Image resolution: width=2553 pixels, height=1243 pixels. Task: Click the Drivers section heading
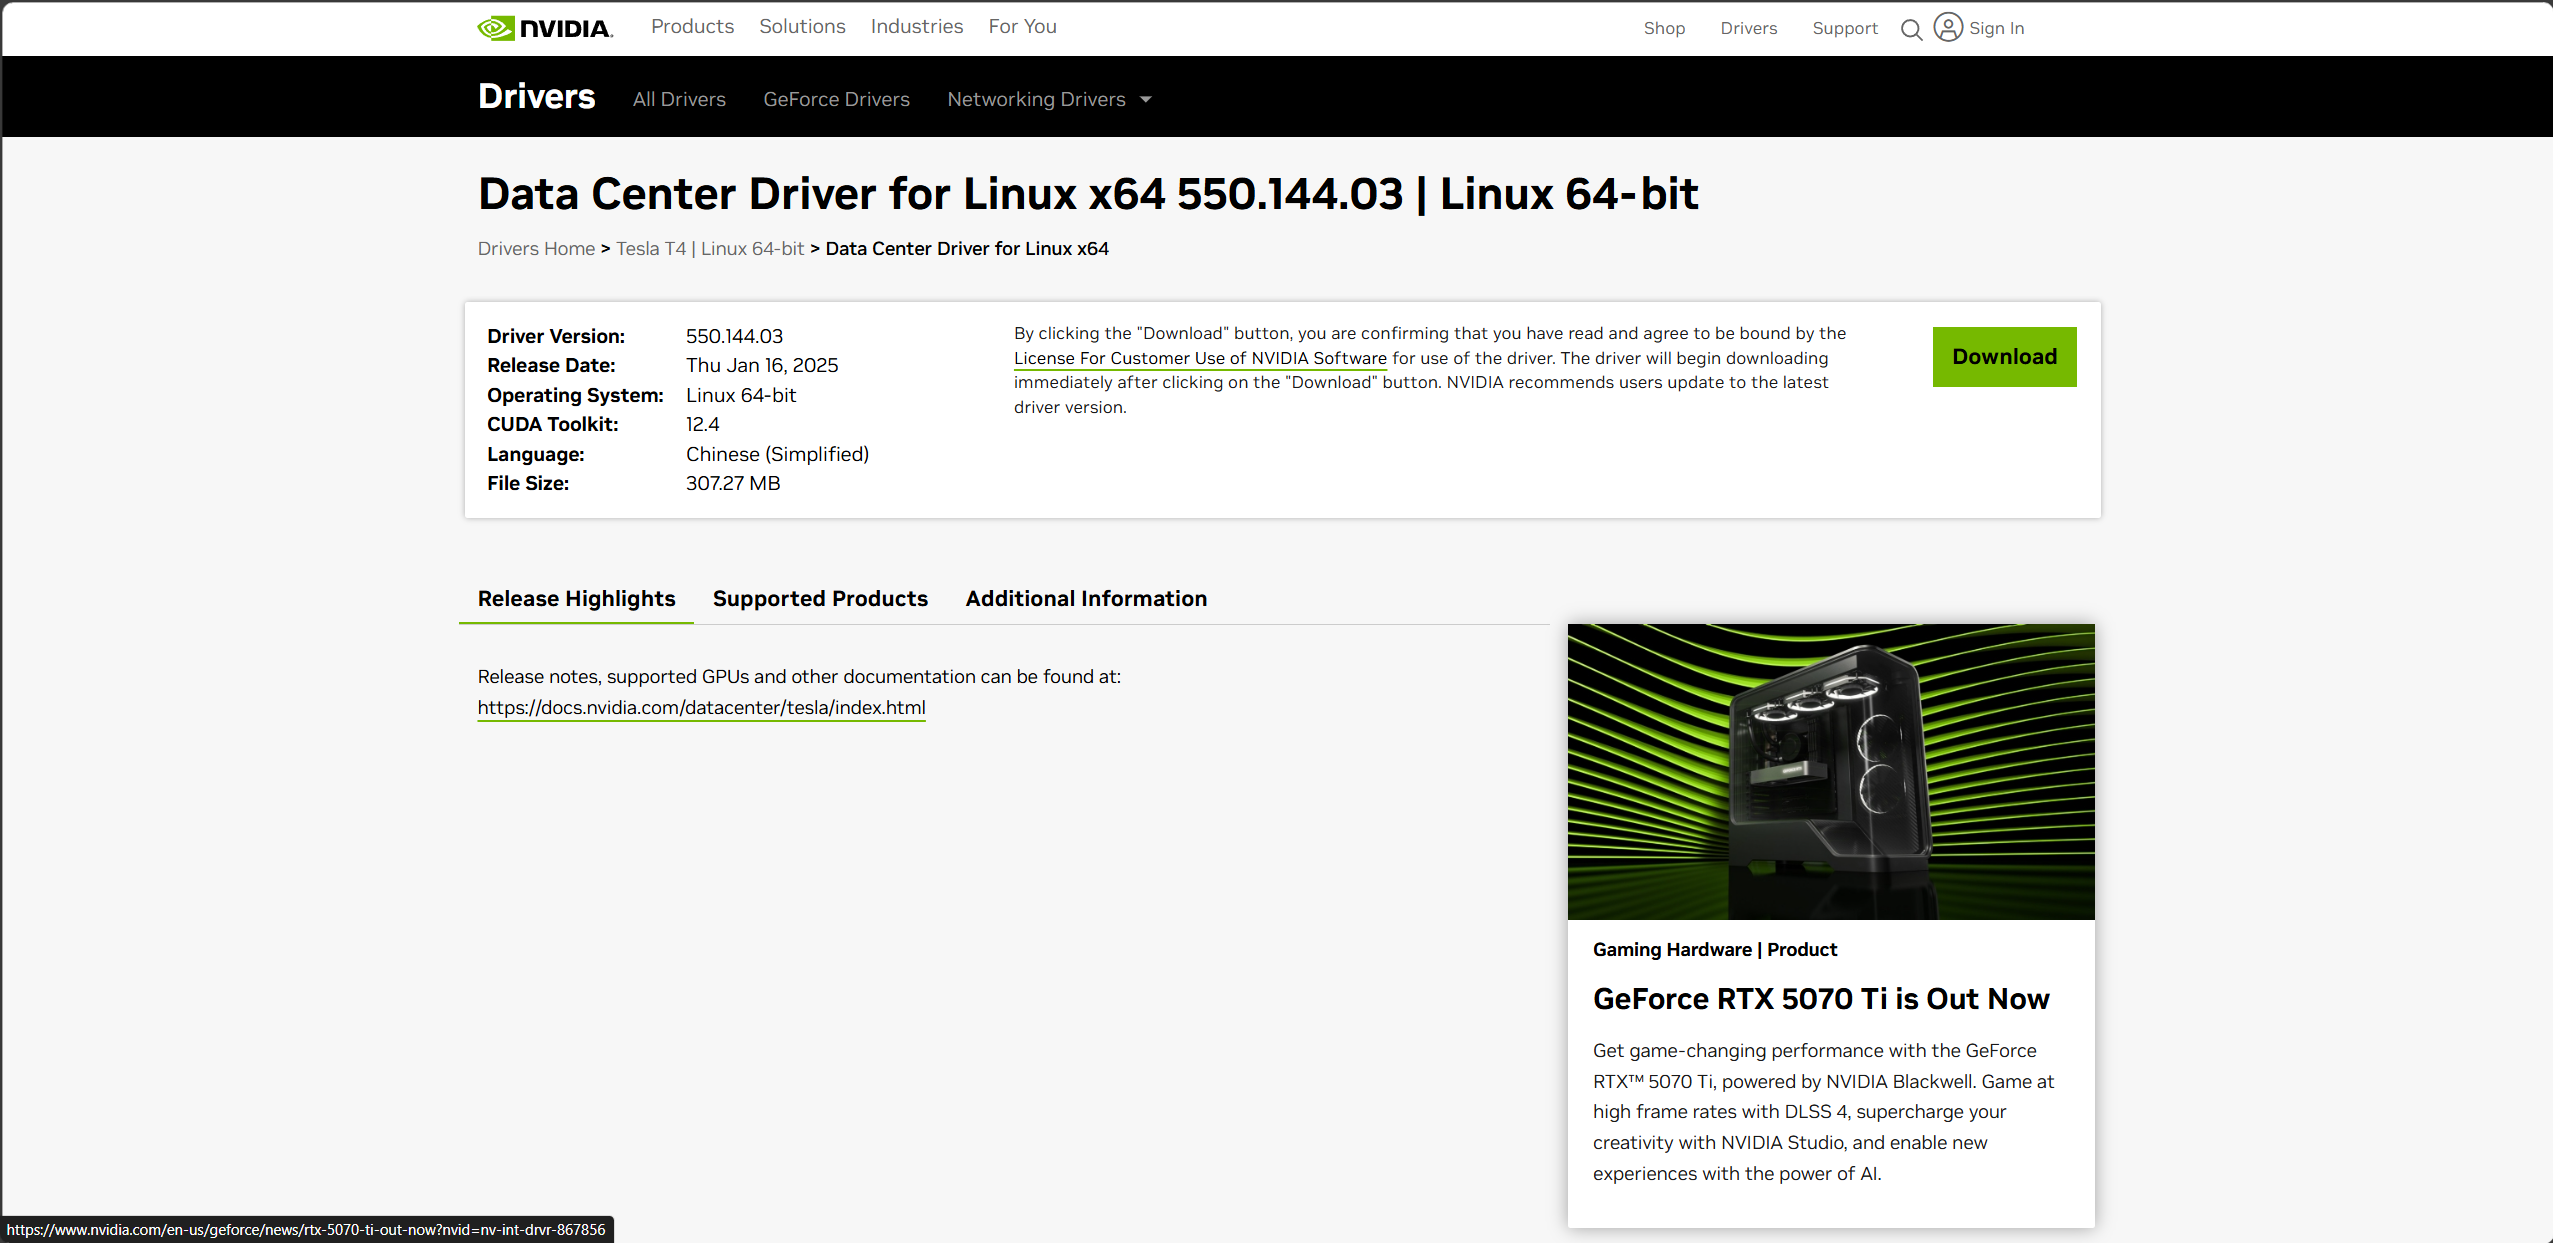[537, 96]
